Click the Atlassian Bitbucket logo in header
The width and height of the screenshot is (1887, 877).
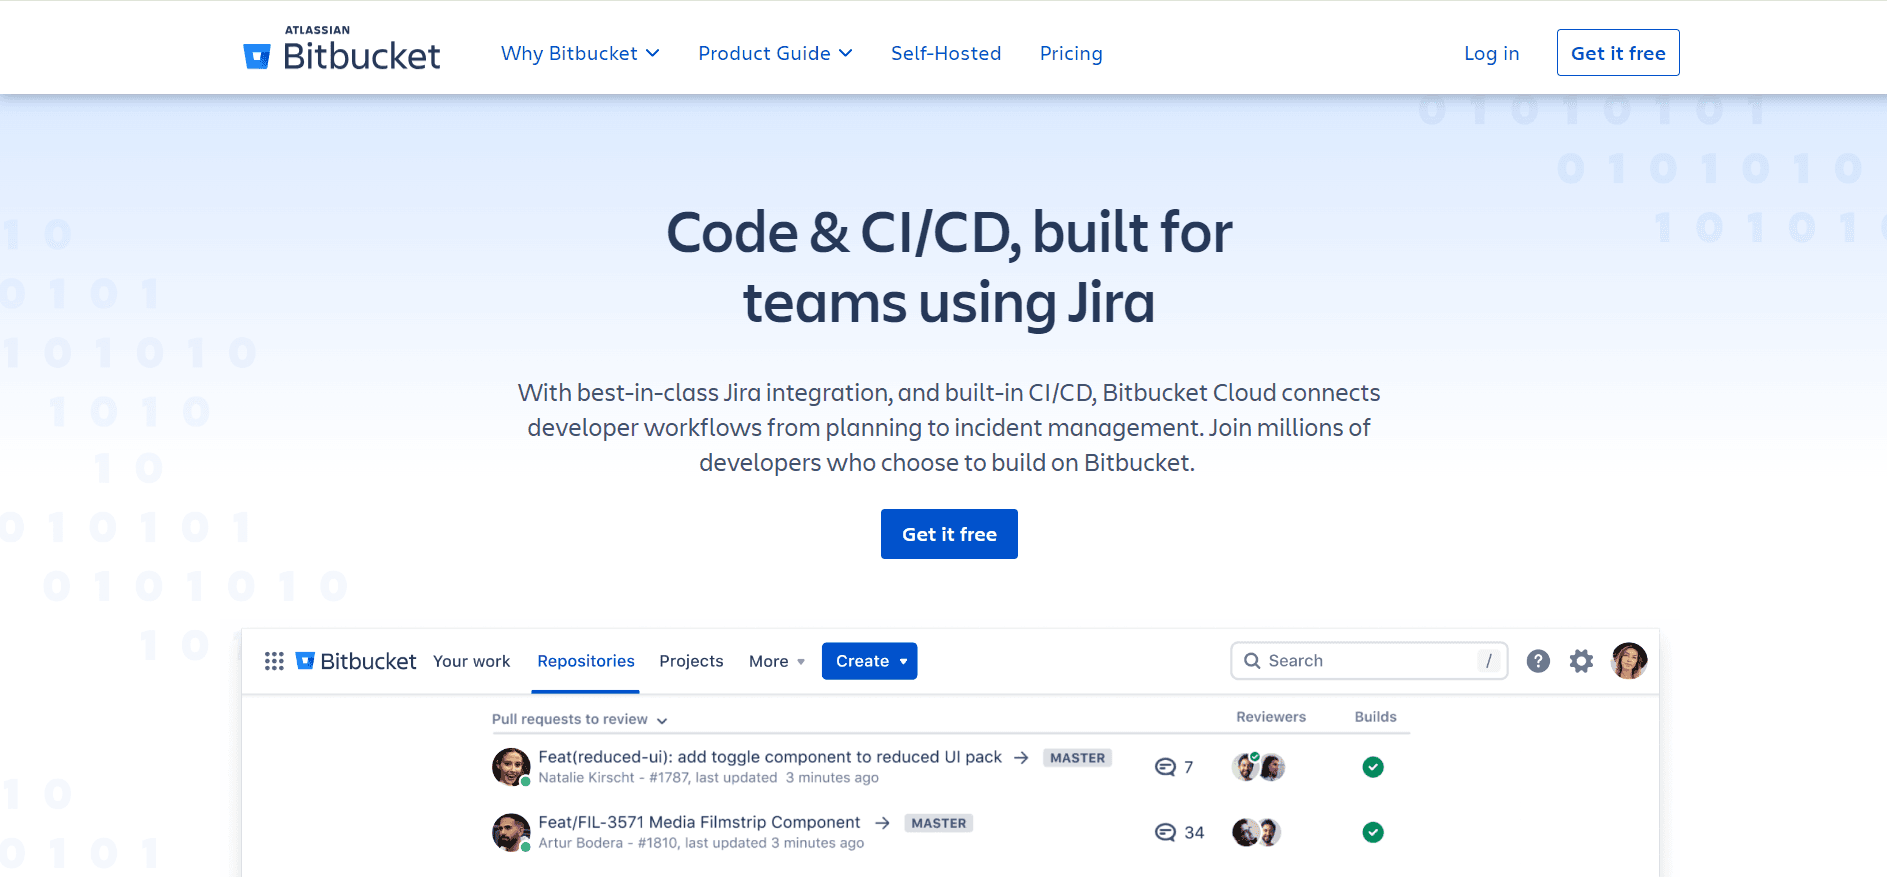click(342, 50)
